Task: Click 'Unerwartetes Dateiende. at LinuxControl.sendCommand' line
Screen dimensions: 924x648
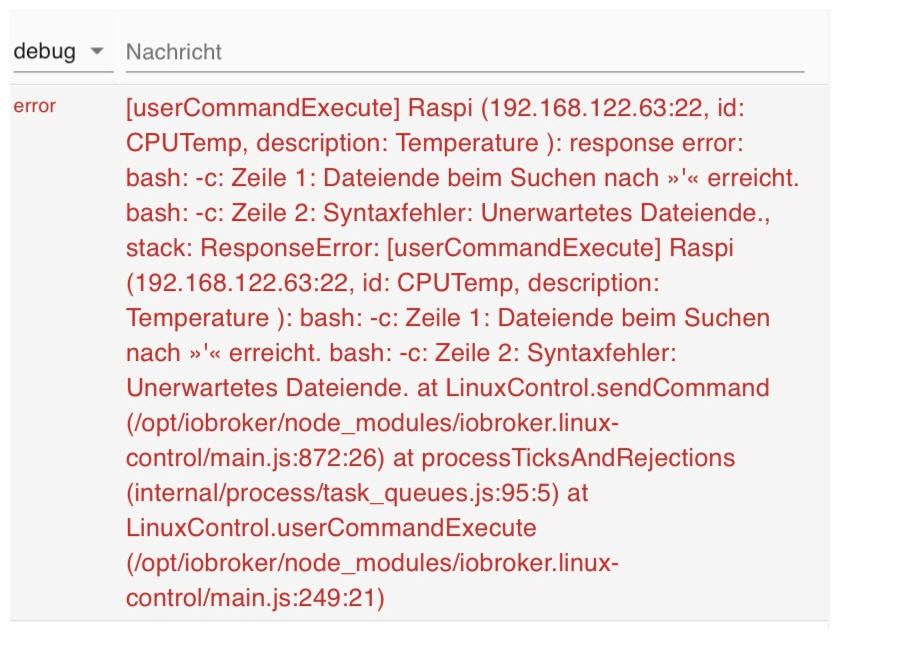Action: [447, 388]
